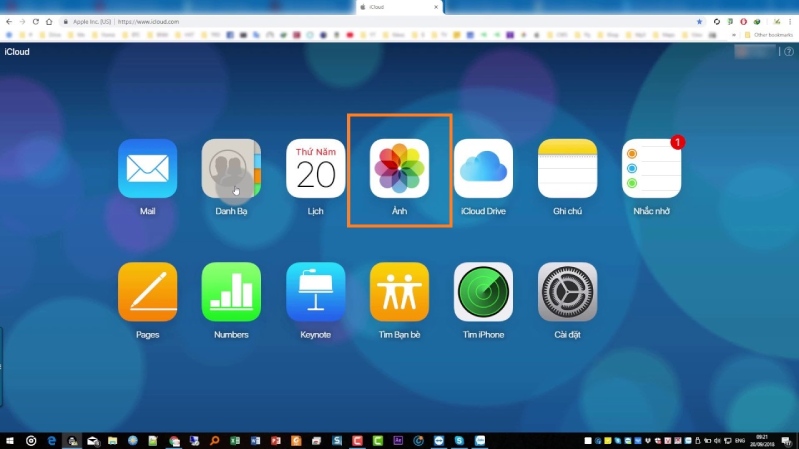Viewport: 799px width, 449px height.
Task: Bookmark this page with the star
Action: pyautogui.click(x=699, y=22)
